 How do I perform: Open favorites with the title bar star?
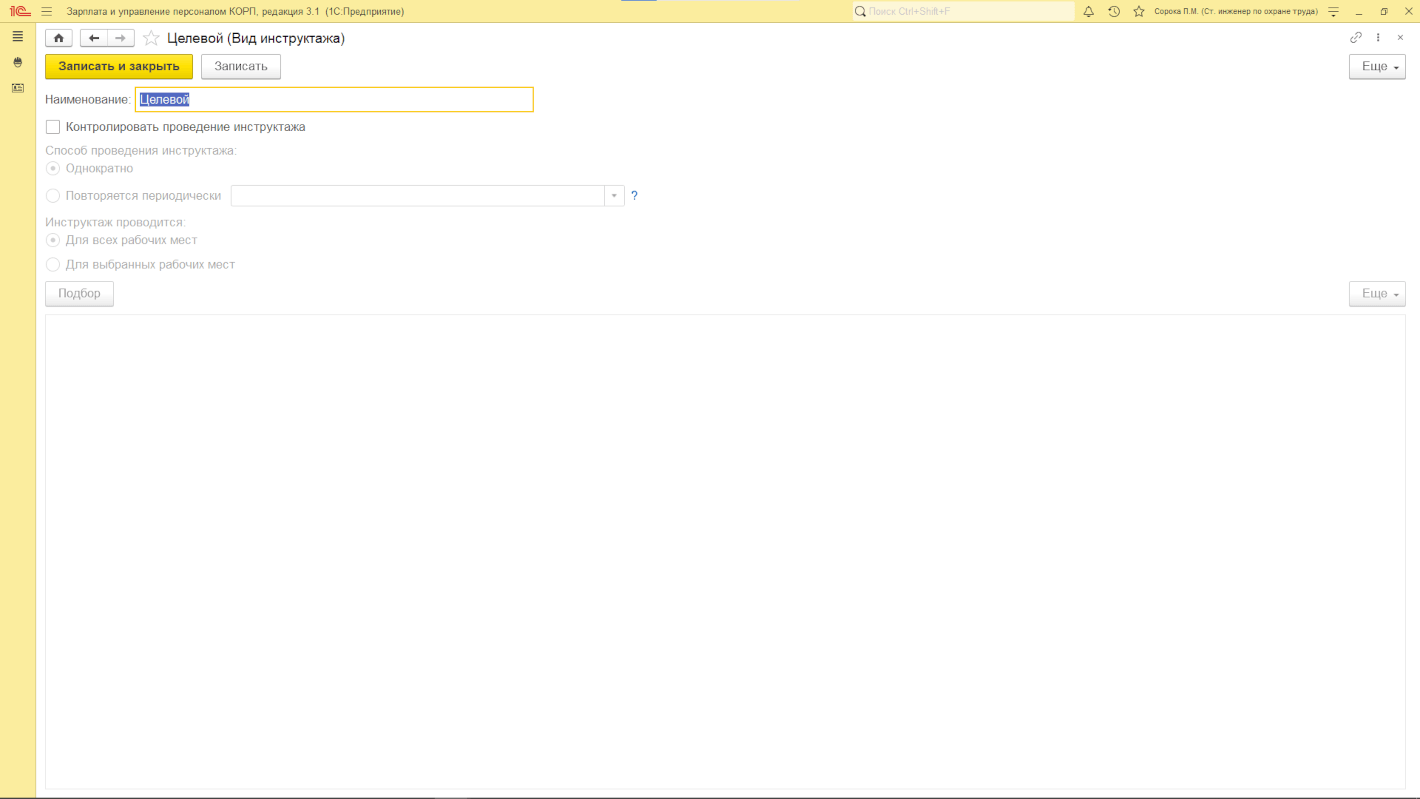tap(1139, 11)
